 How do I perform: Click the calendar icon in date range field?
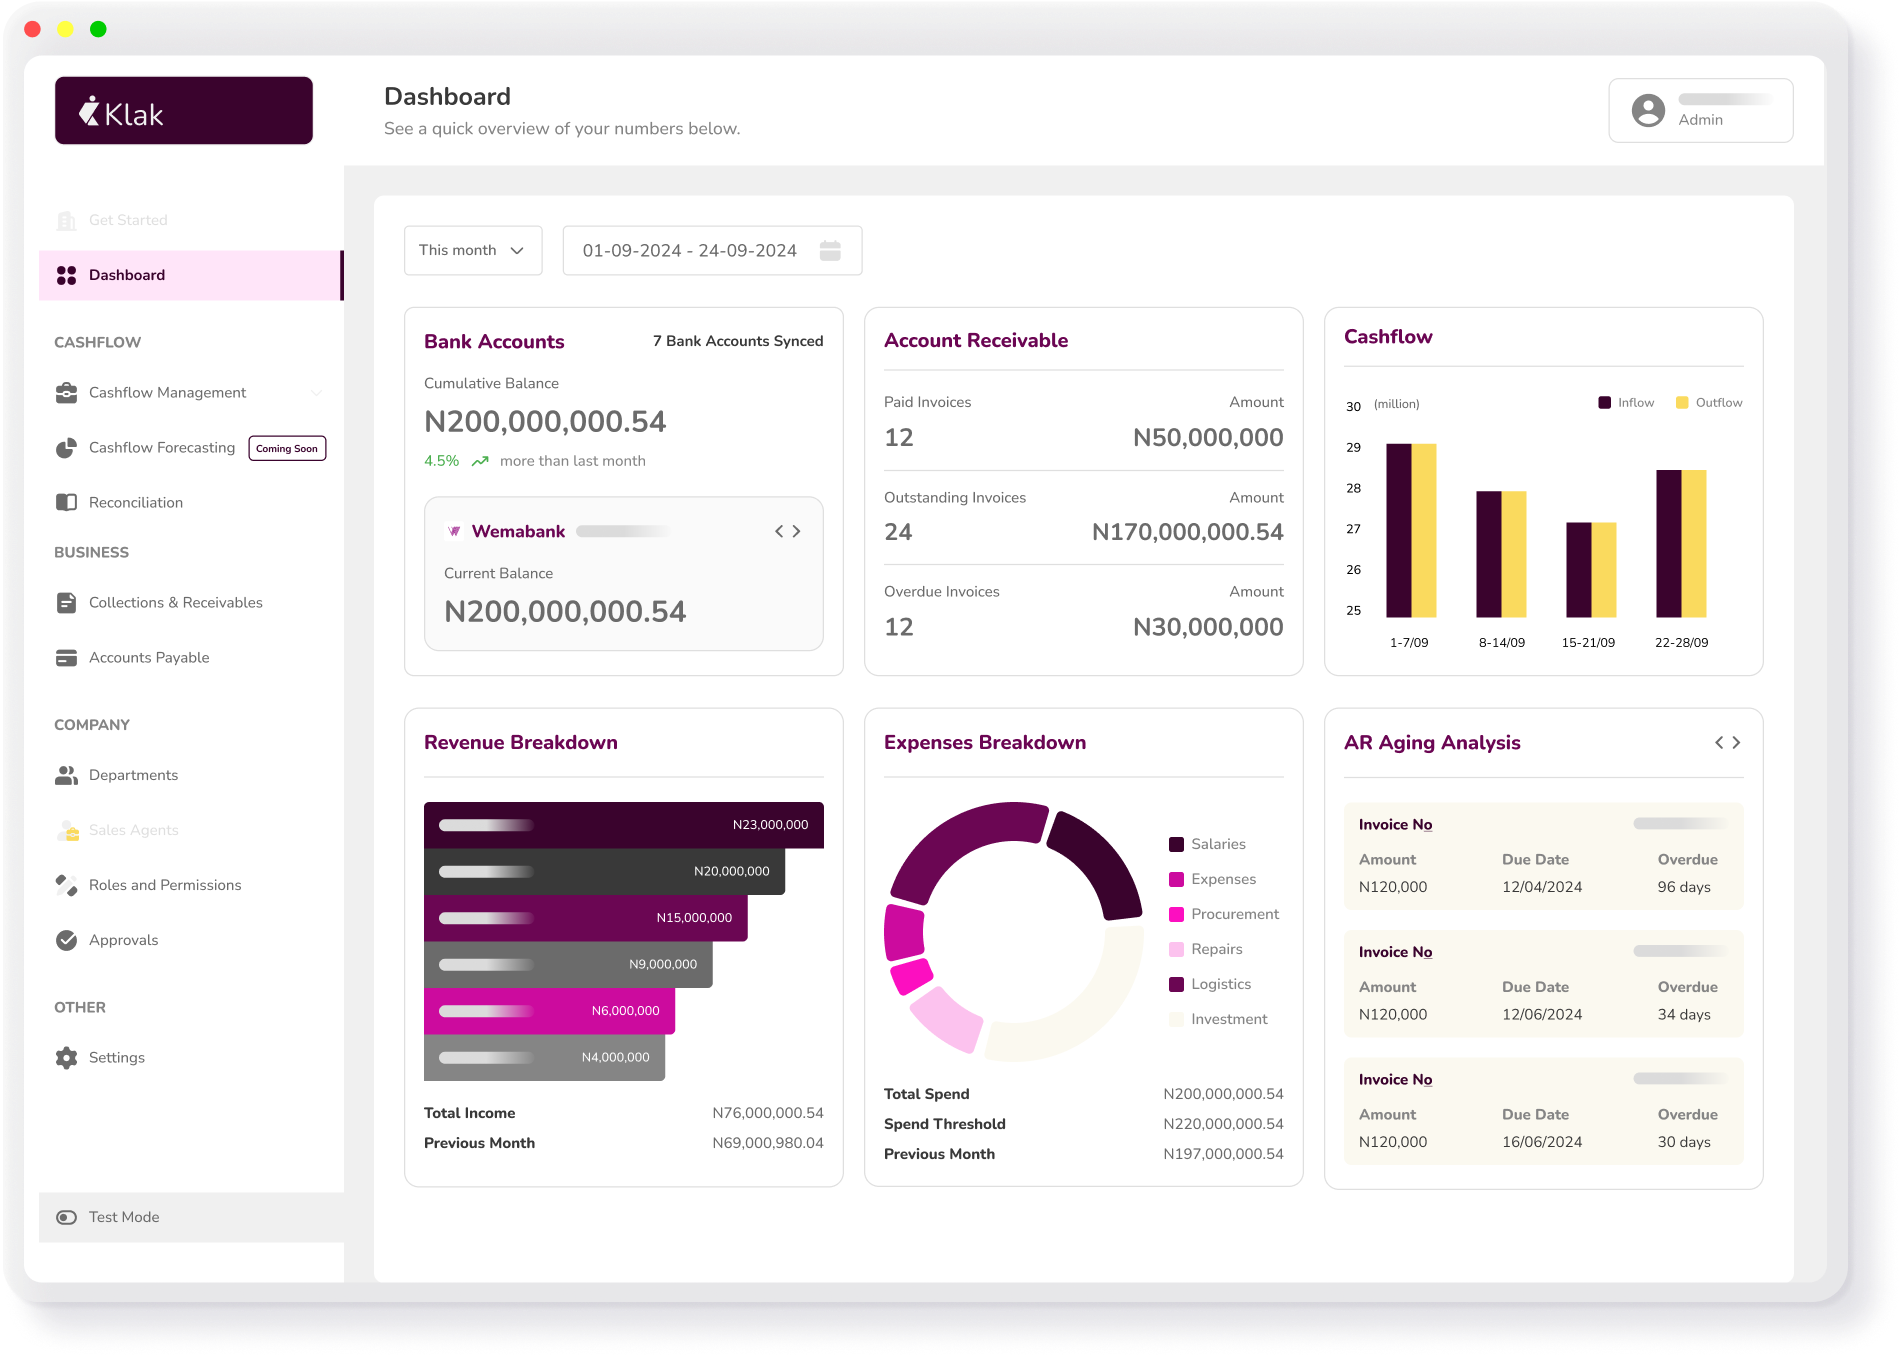[x=829, y=251]
